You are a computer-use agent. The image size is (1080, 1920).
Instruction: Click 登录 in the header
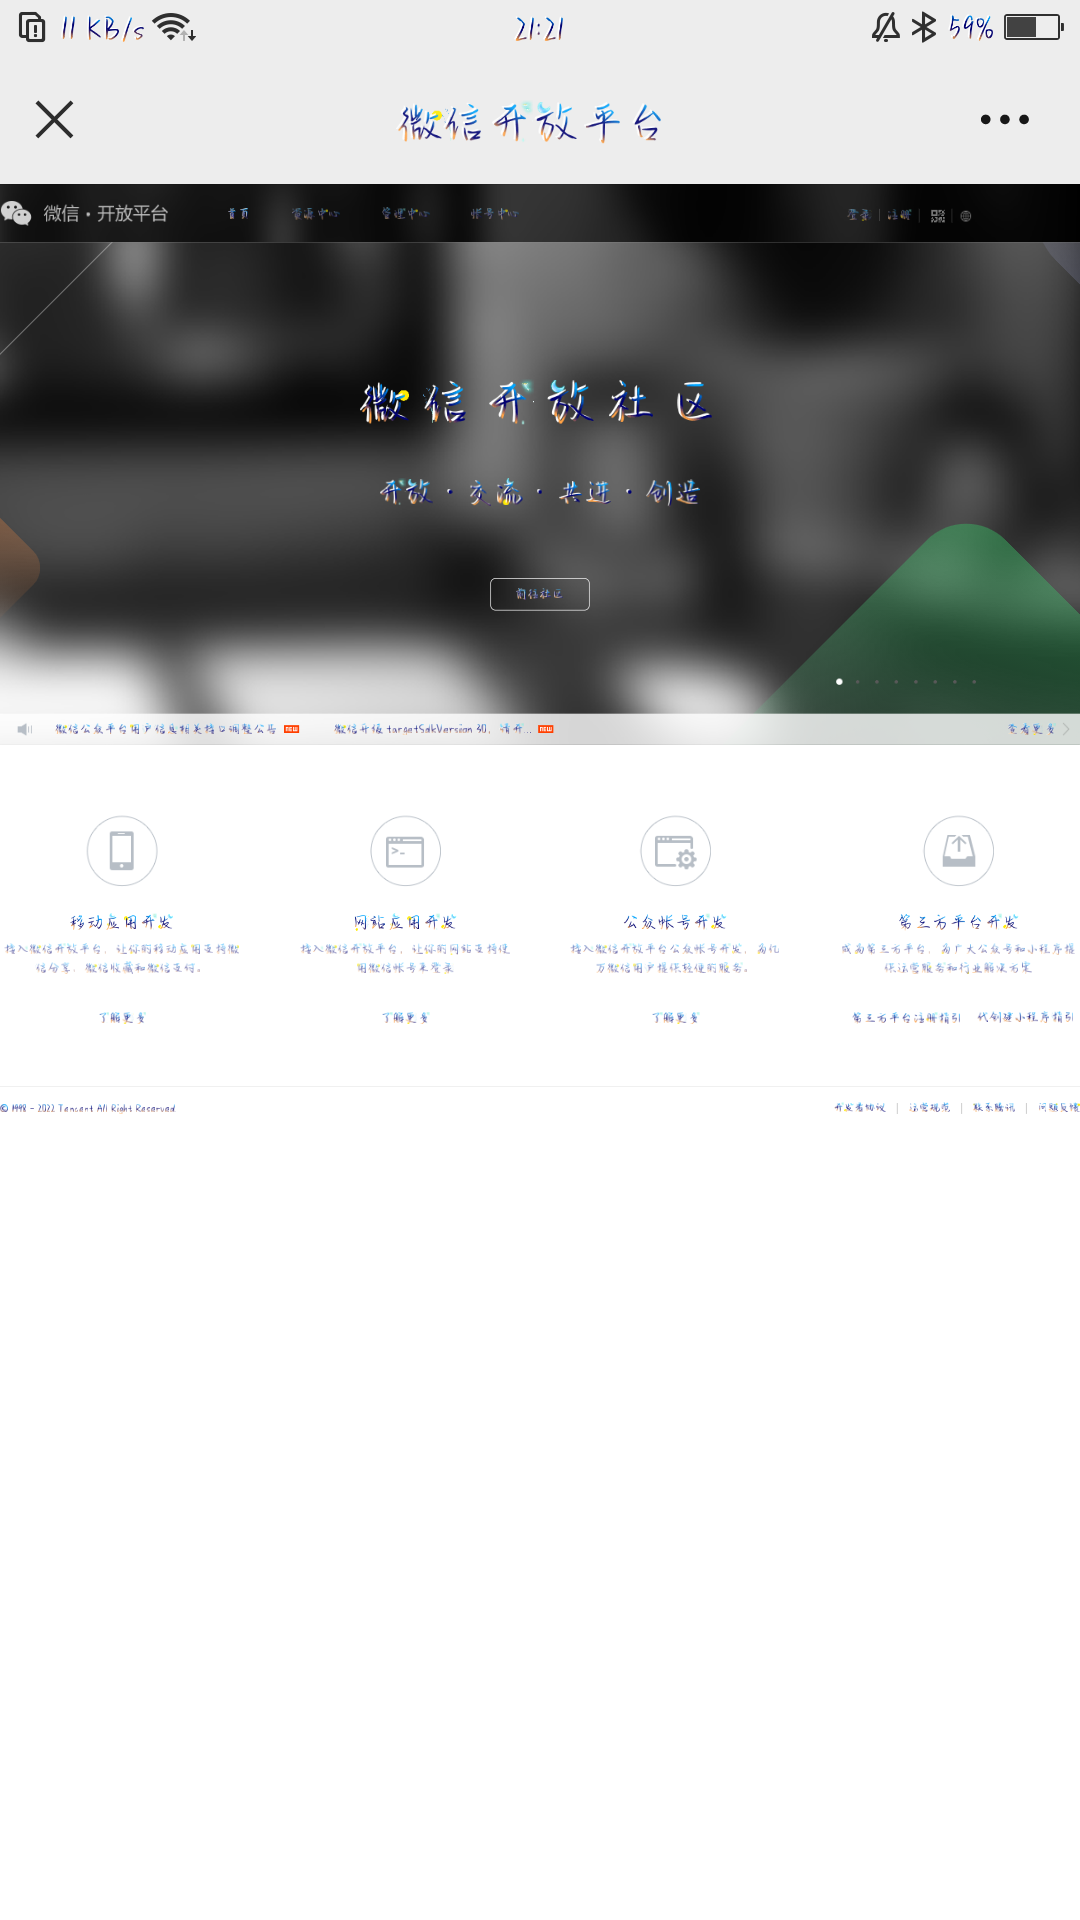[859, 215]
